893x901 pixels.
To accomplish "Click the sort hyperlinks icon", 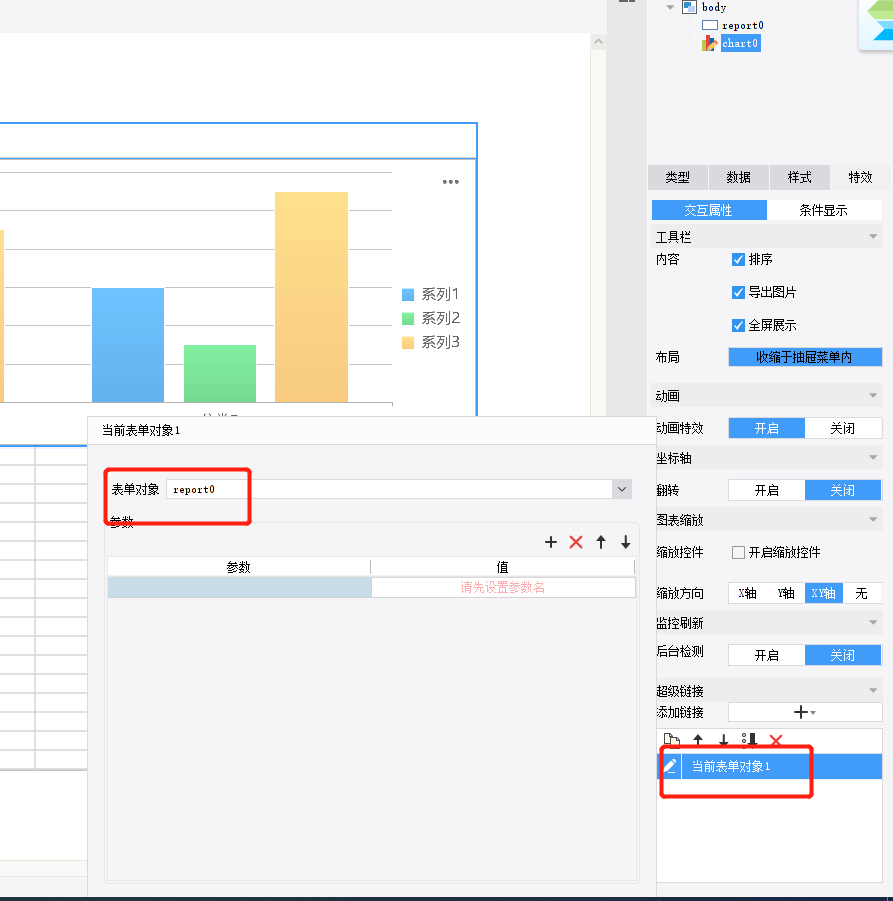I will click(x=749, y=740).
